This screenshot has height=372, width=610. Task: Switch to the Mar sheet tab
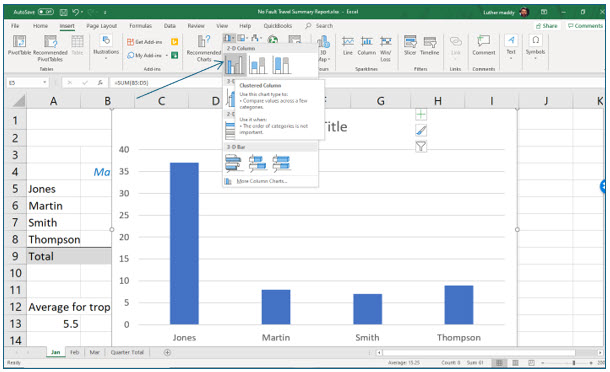tap(95, 353)
